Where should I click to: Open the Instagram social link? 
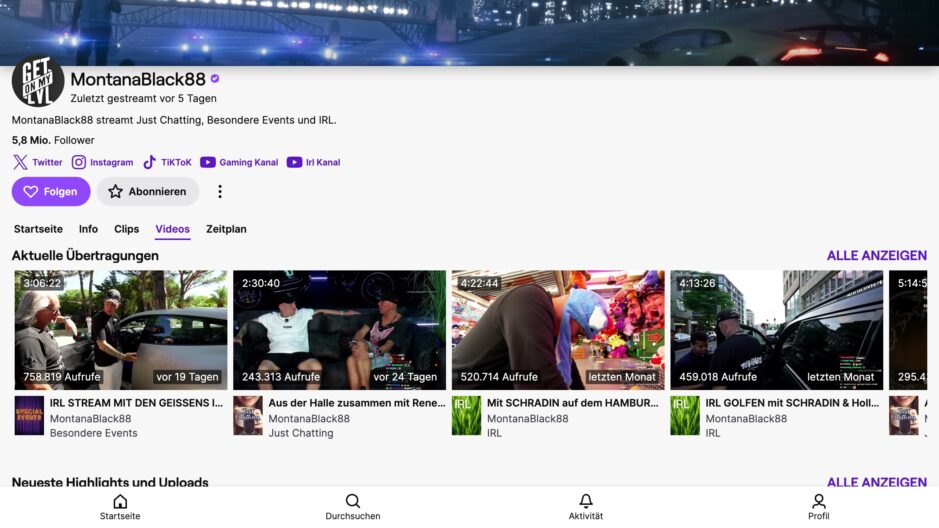click(102, 162)
